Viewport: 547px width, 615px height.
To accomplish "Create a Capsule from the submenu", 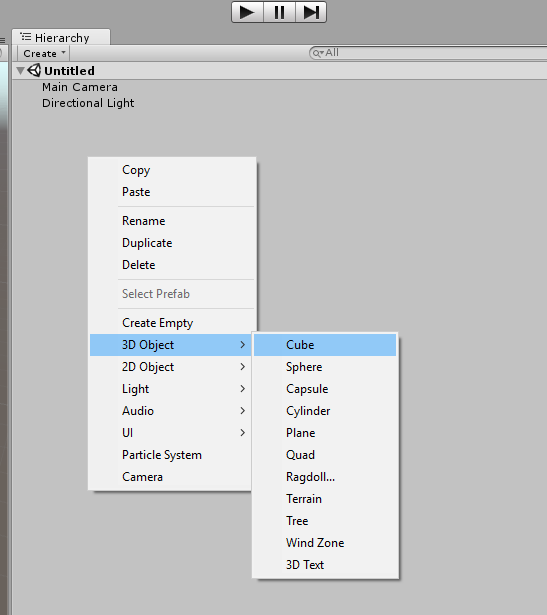I will pyautogui.click(x=325, y=389).
